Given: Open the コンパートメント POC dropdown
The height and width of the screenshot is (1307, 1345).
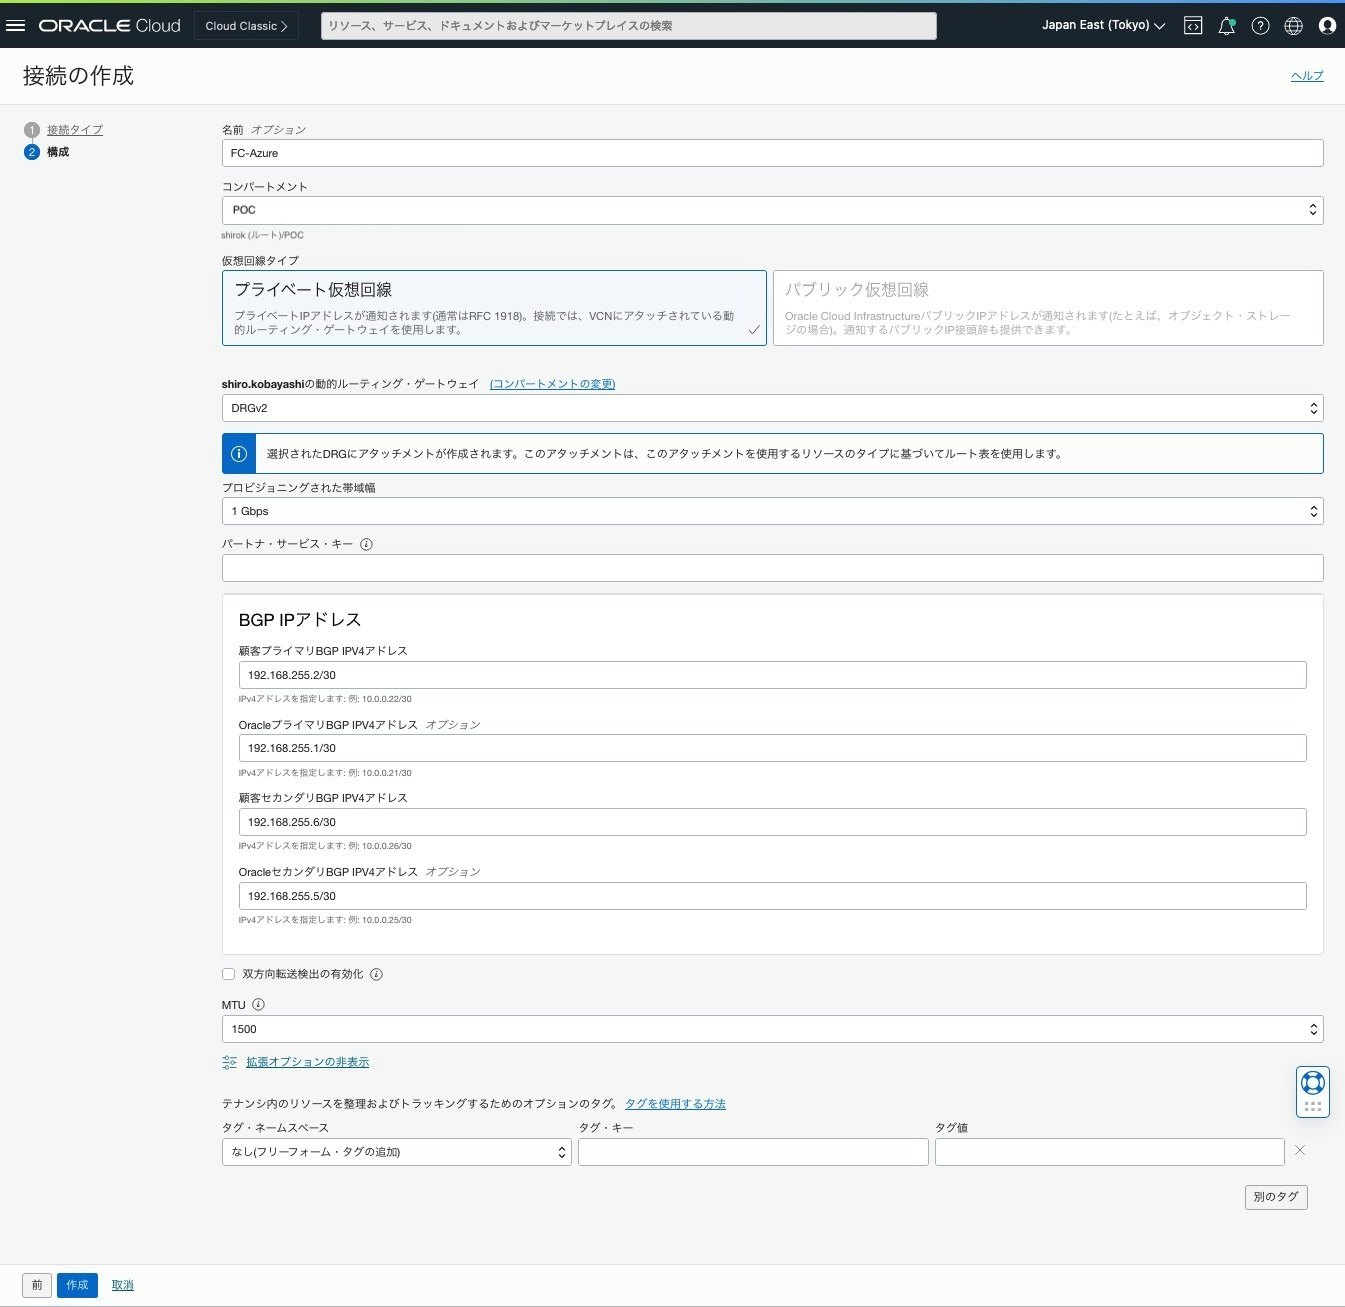Looking at the screenshot, I should click(x=772, y=210).
